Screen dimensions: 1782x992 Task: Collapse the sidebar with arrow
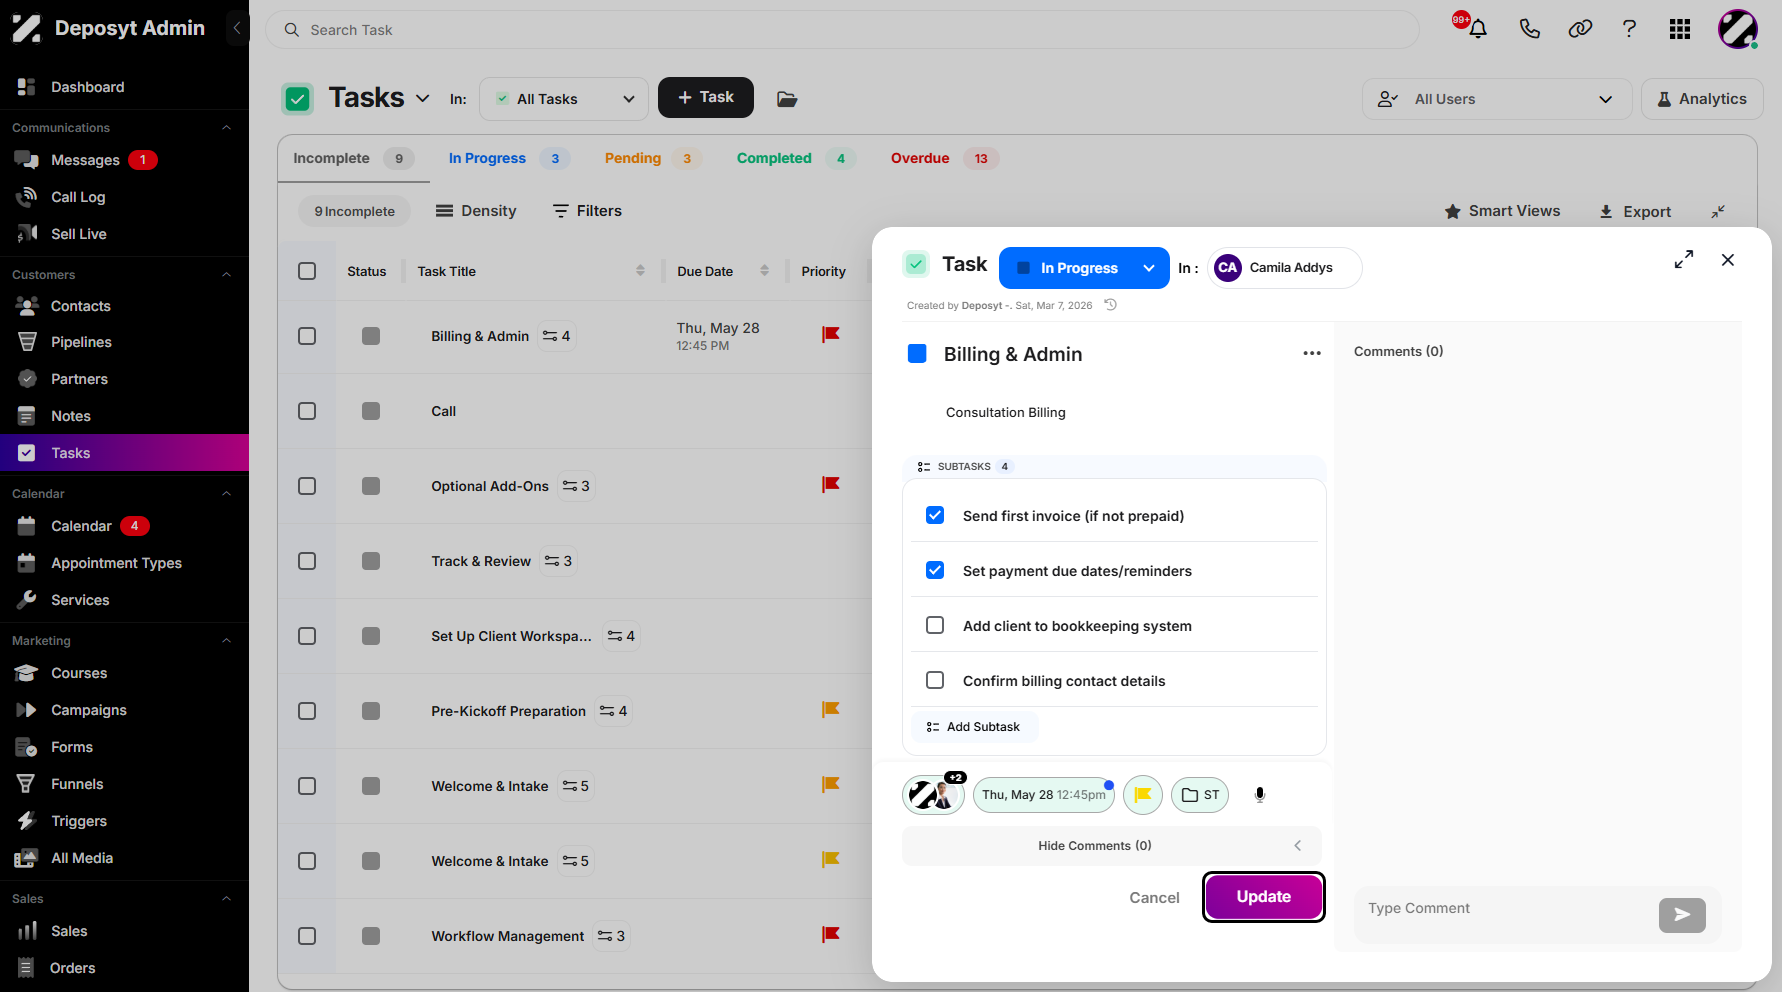pyautogui.click(x=237, y=28)
